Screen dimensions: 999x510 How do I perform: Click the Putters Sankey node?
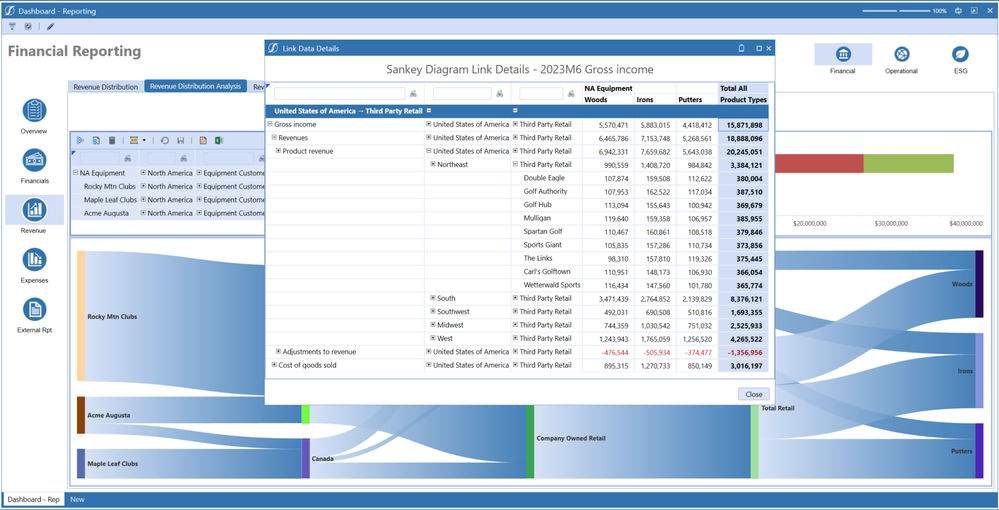click(979, 451)
